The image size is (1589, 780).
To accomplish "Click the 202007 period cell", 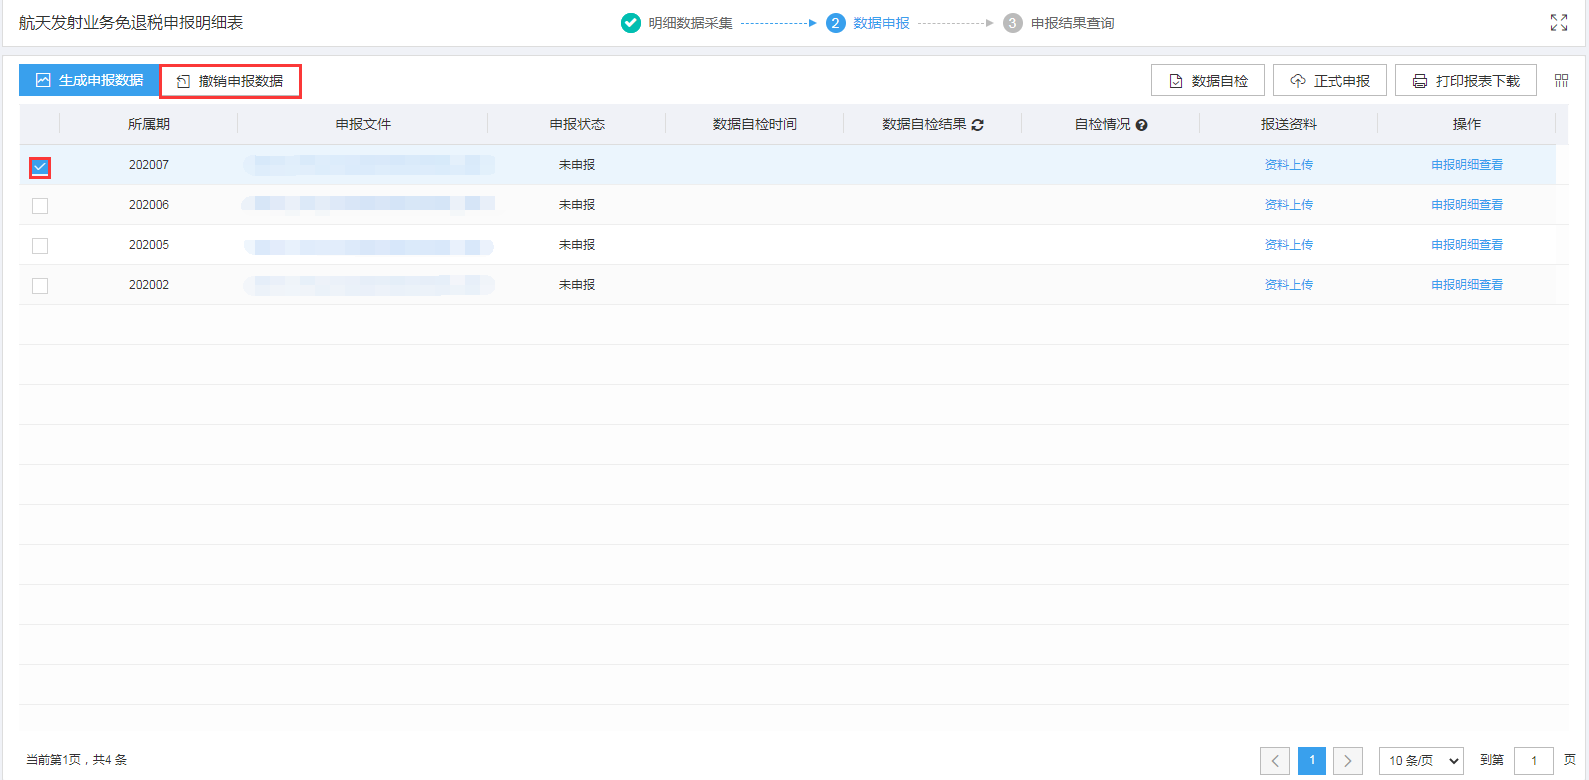I will click(x=149, y=165).
